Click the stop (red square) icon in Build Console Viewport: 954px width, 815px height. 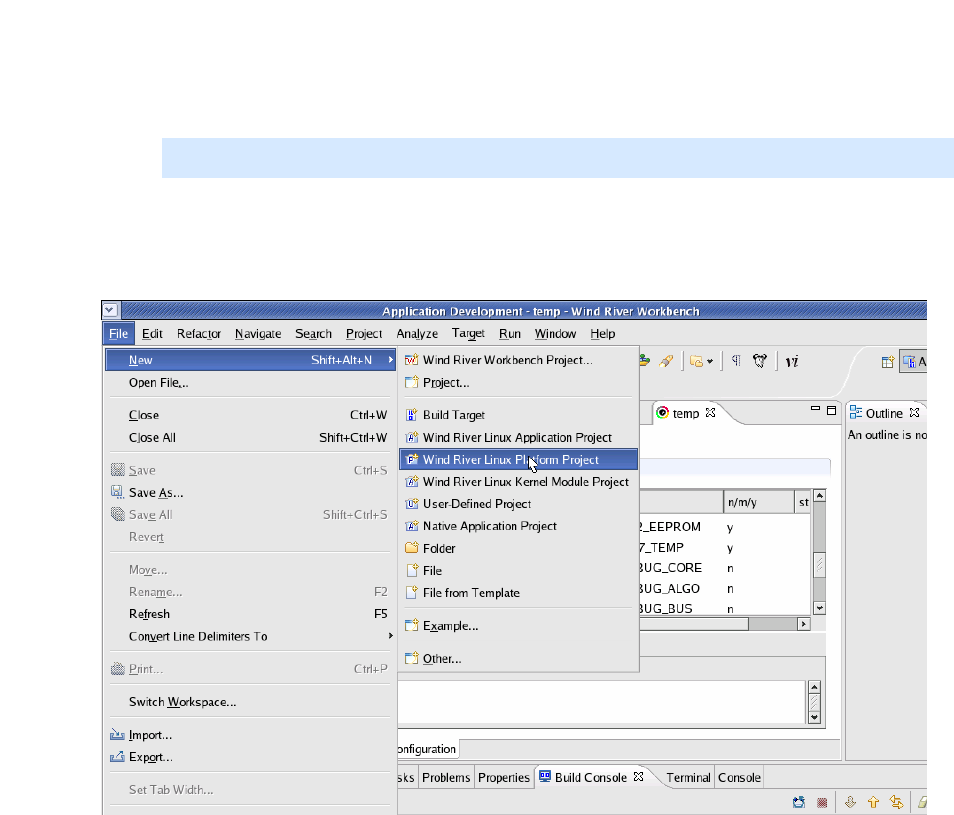(x=822, y=803)
